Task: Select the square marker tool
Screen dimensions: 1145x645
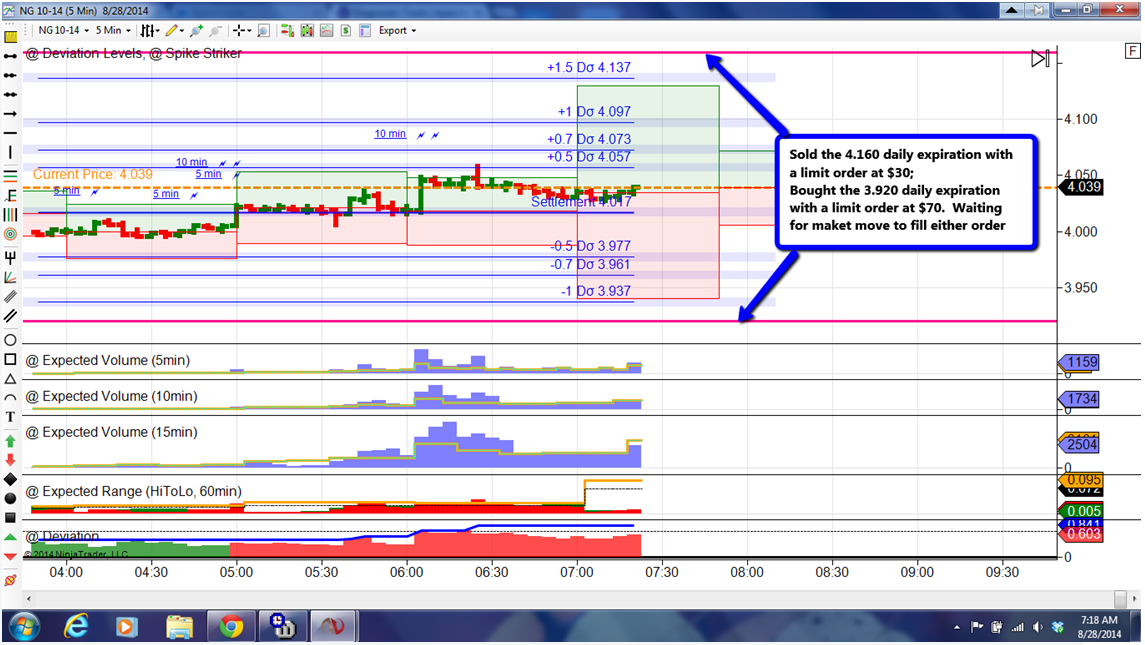Action: [10, 517]
